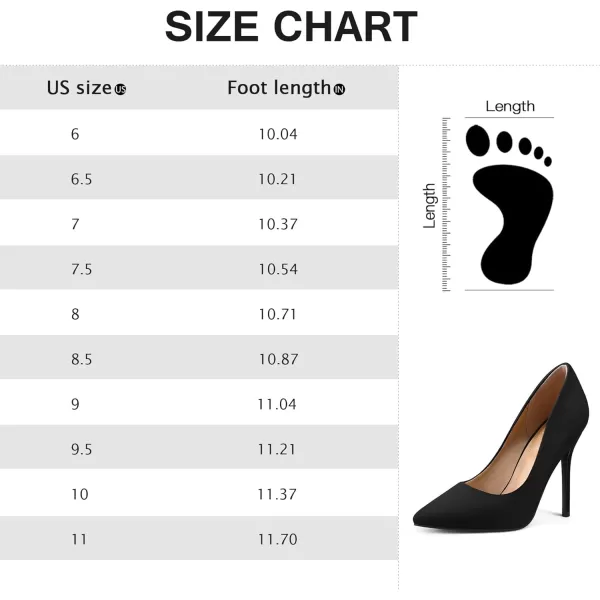Click the horizontal Length label above the footprint
This screenshot has height=600, width=600.
coord(510,106)
